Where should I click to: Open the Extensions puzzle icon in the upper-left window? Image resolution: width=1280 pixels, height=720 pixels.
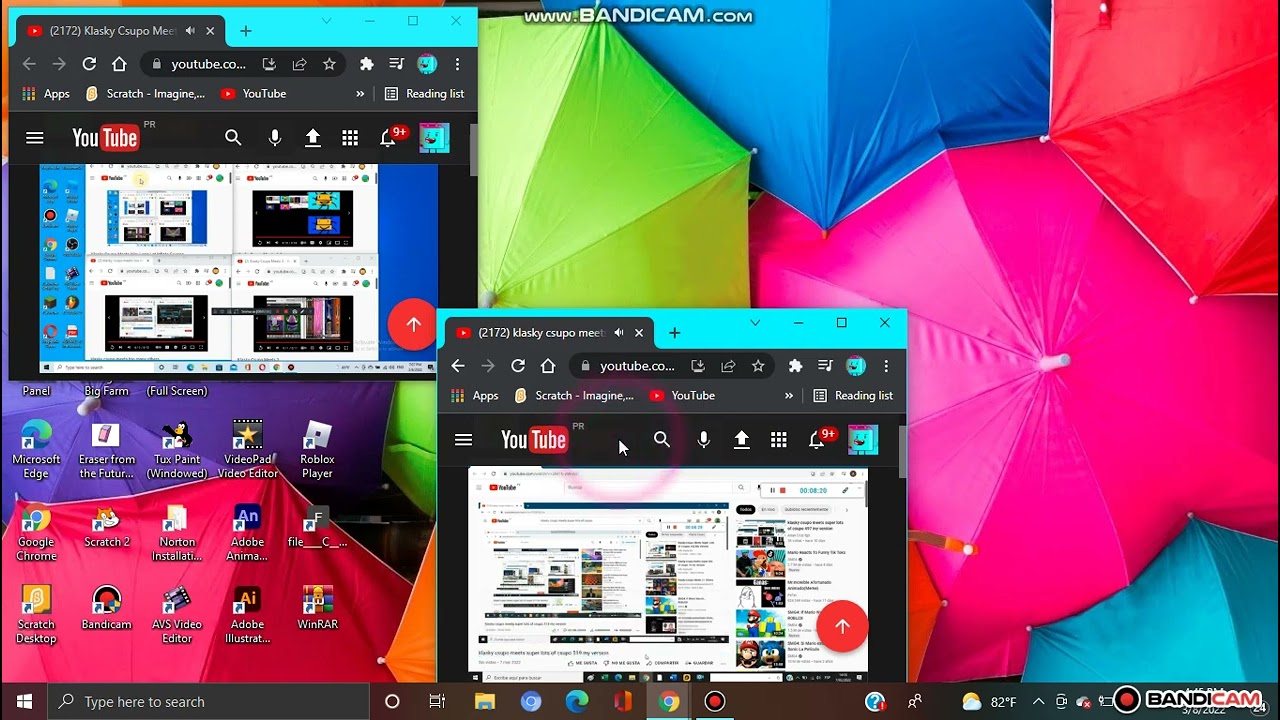coord(366,64)
